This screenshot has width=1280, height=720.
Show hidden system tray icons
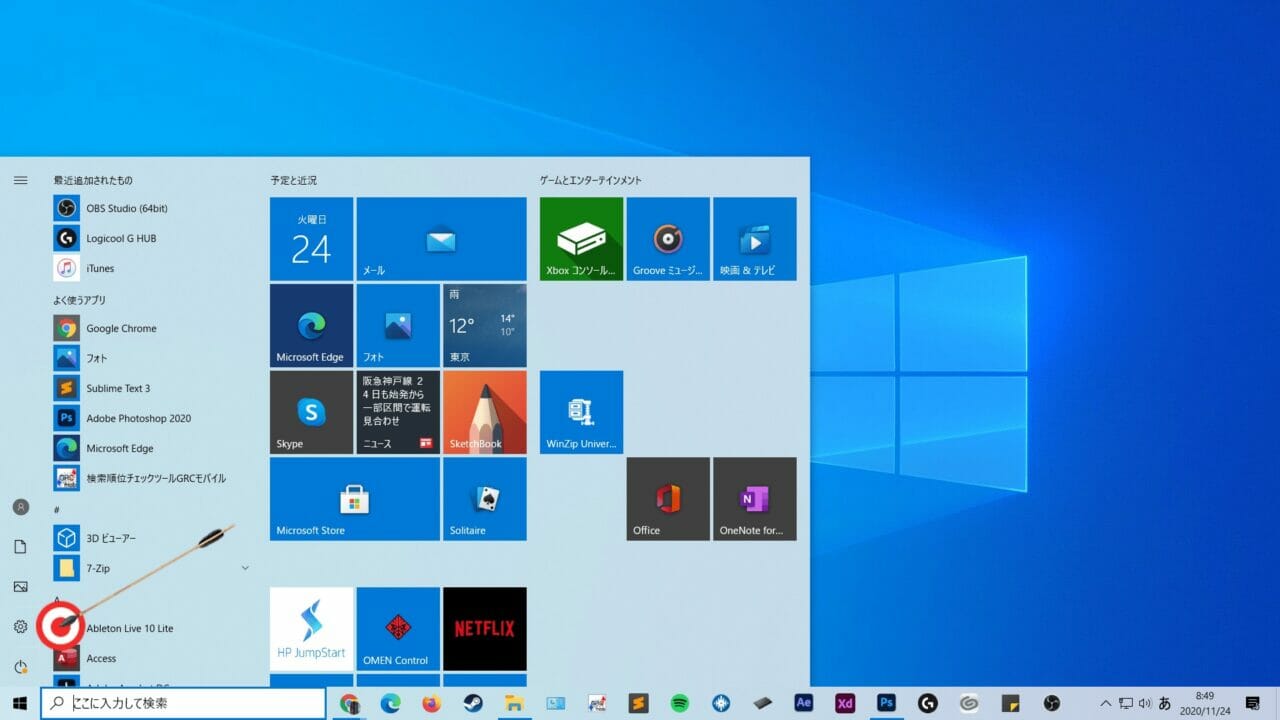point(1105,703)
